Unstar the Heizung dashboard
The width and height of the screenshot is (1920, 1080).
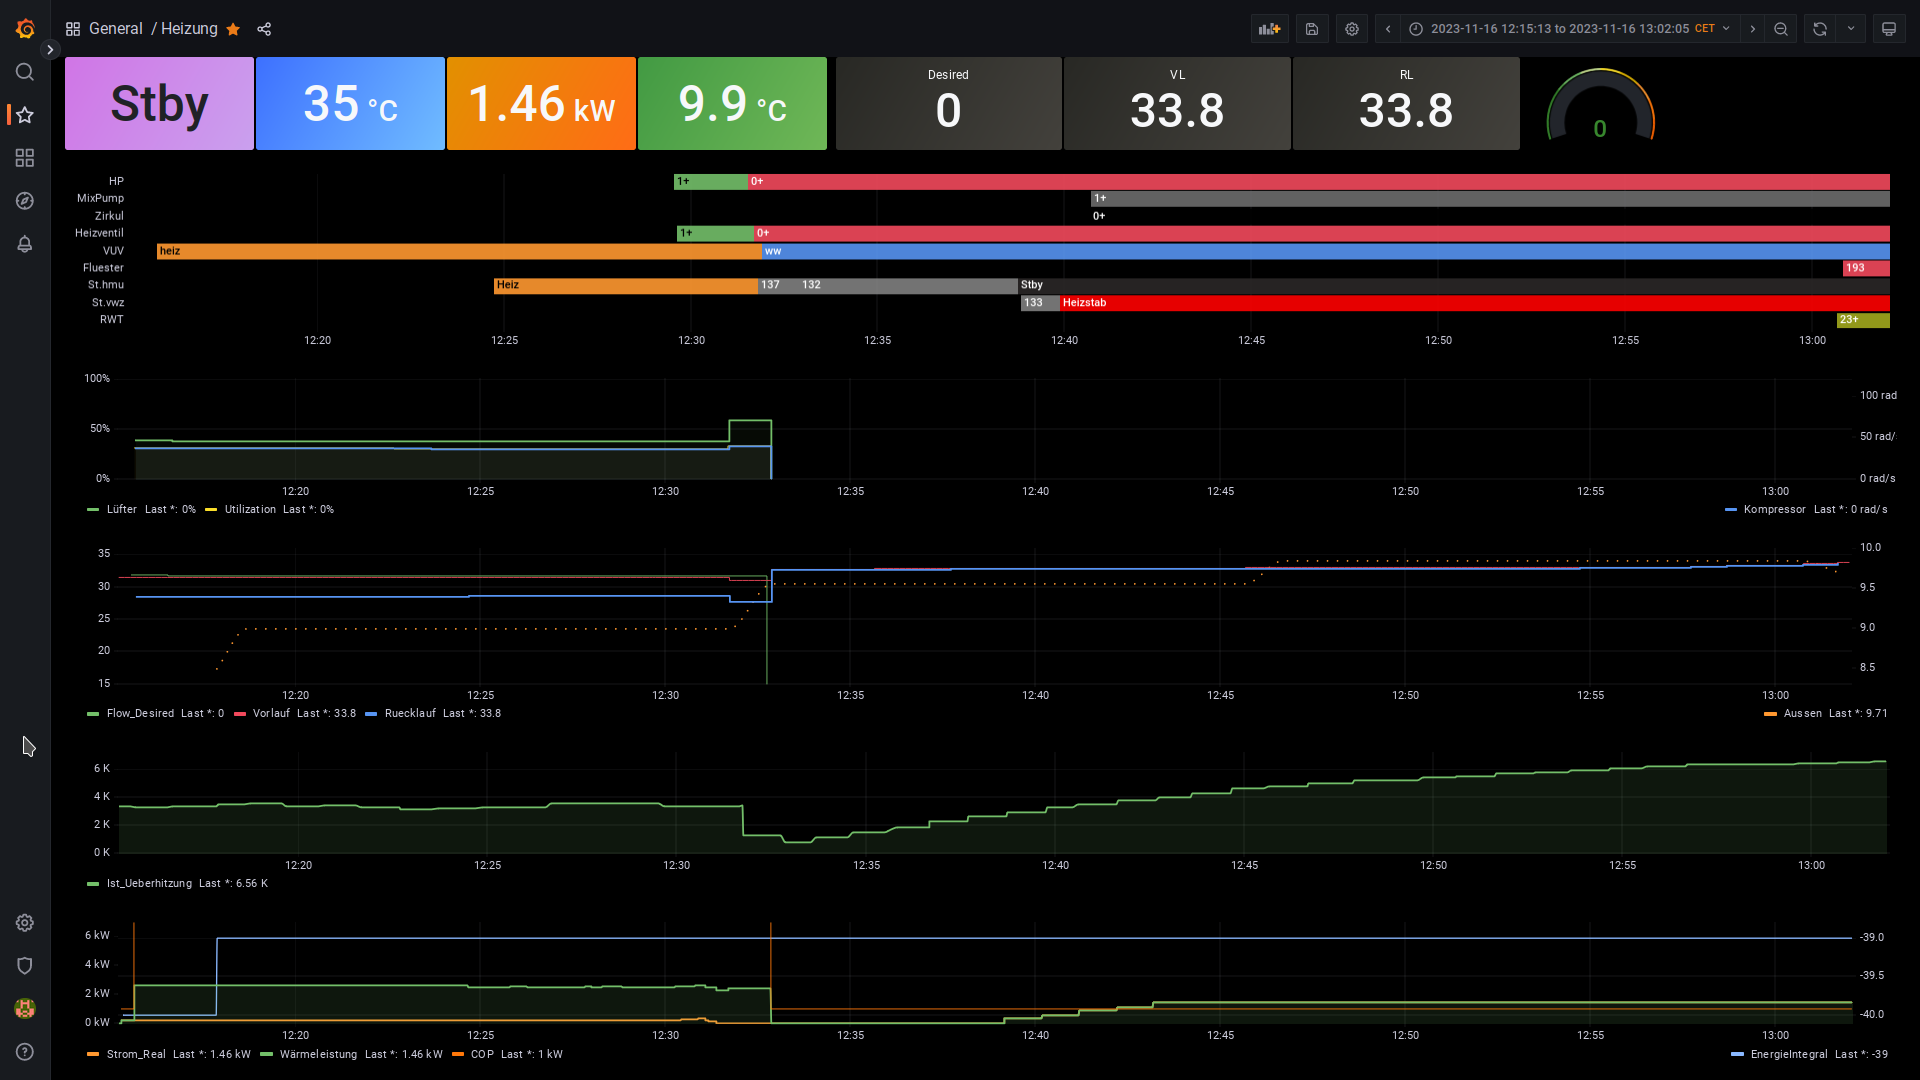[x=233, y=29]
